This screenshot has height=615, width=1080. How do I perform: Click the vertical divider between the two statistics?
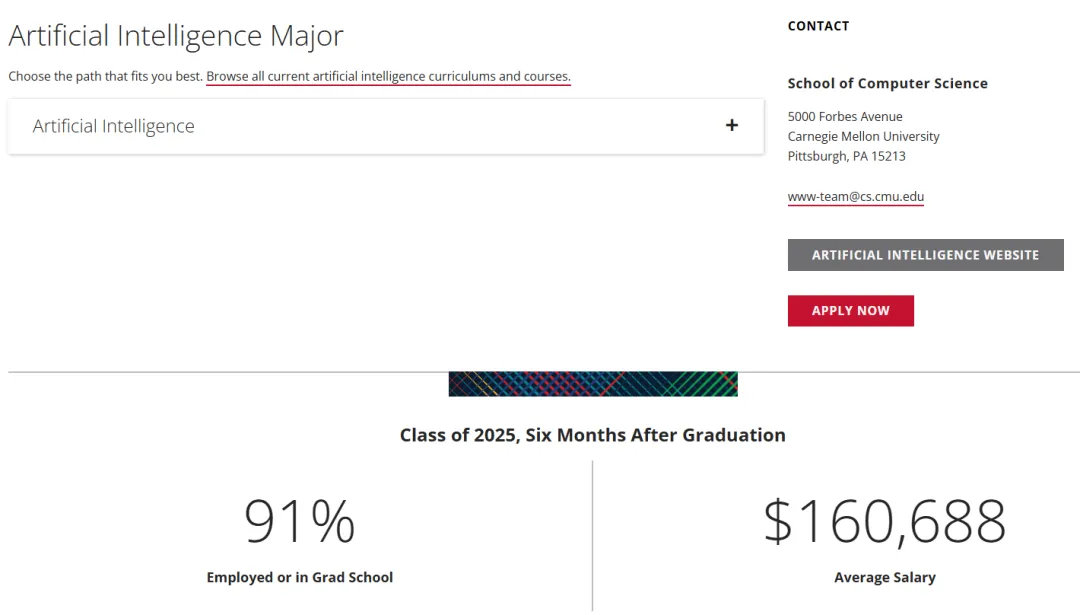592,535
